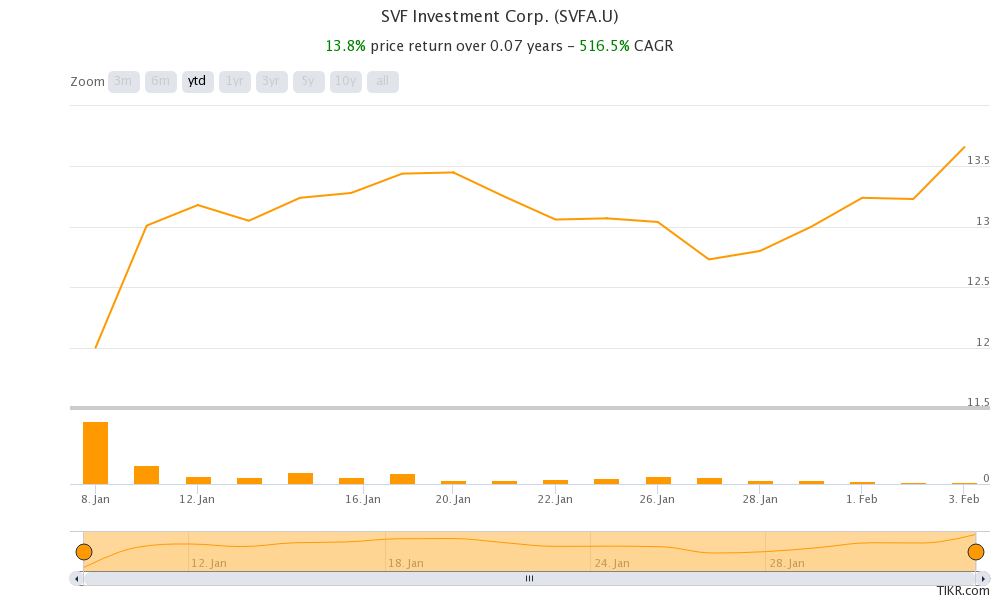Click the 26. Jan volume bar
Viewport: 1000px width, 600px height.
(658, 480)
